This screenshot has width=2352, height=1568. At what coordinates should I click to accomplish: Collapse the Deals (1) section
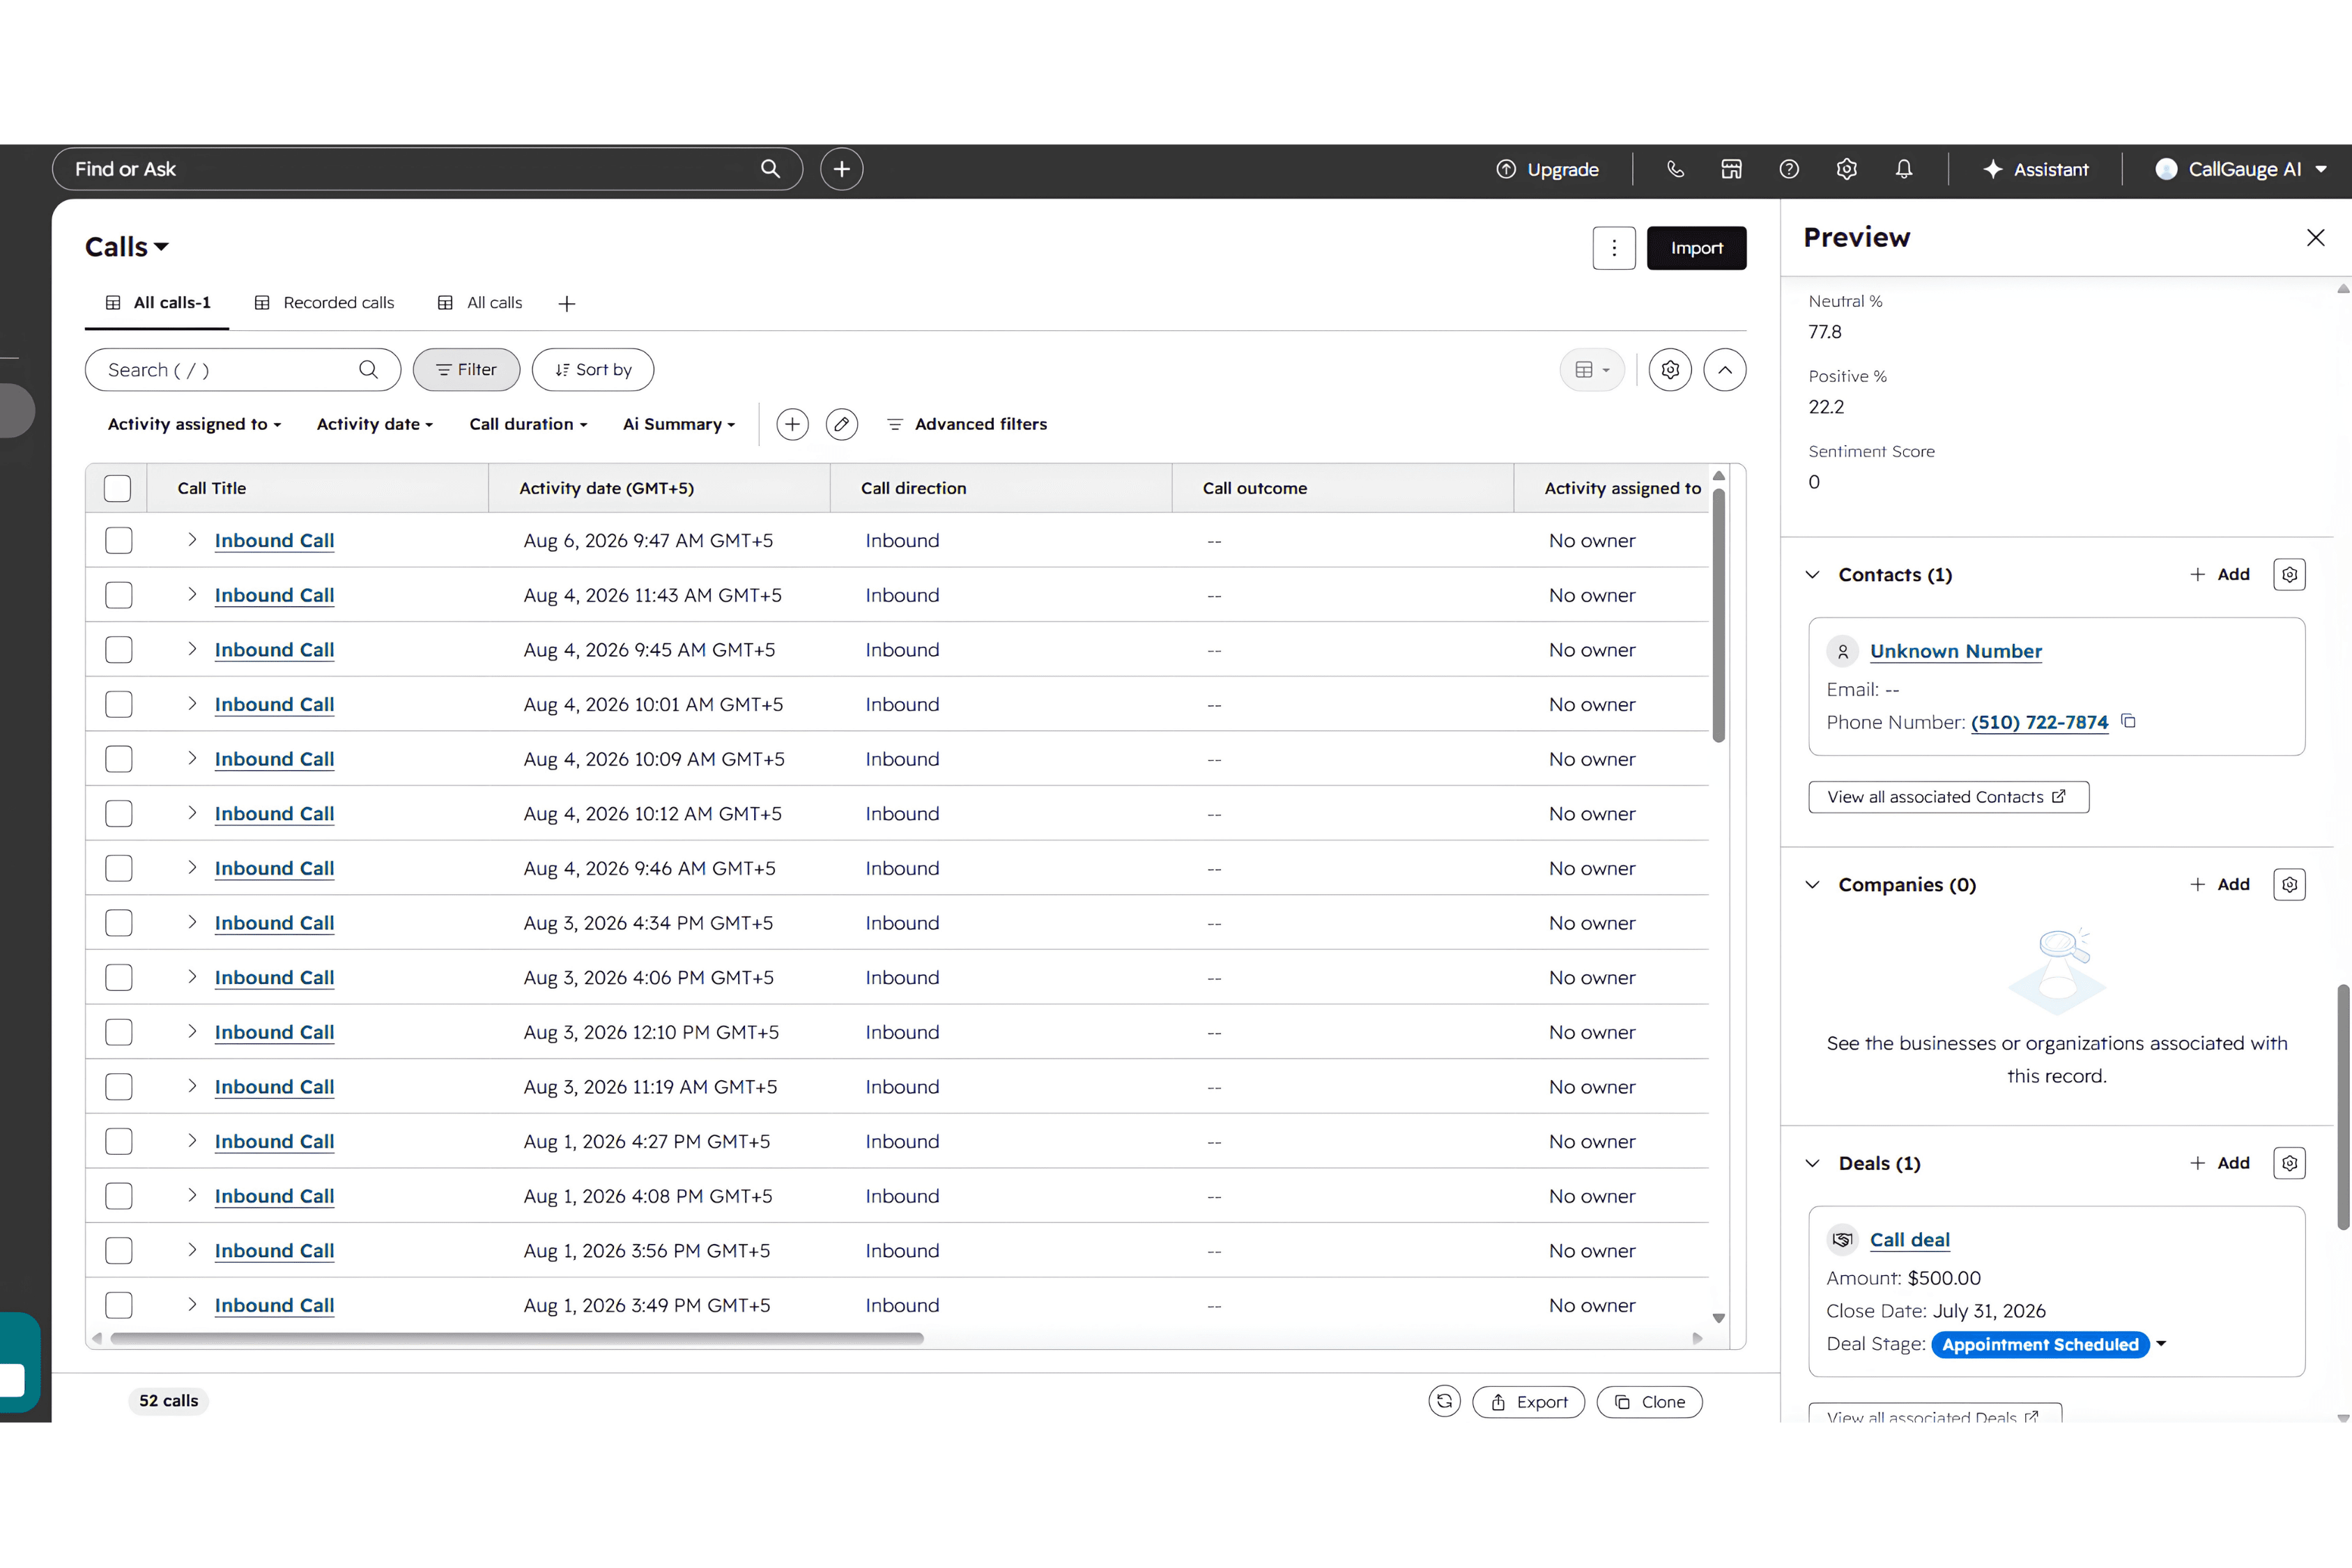(x=1812, y=1163)
